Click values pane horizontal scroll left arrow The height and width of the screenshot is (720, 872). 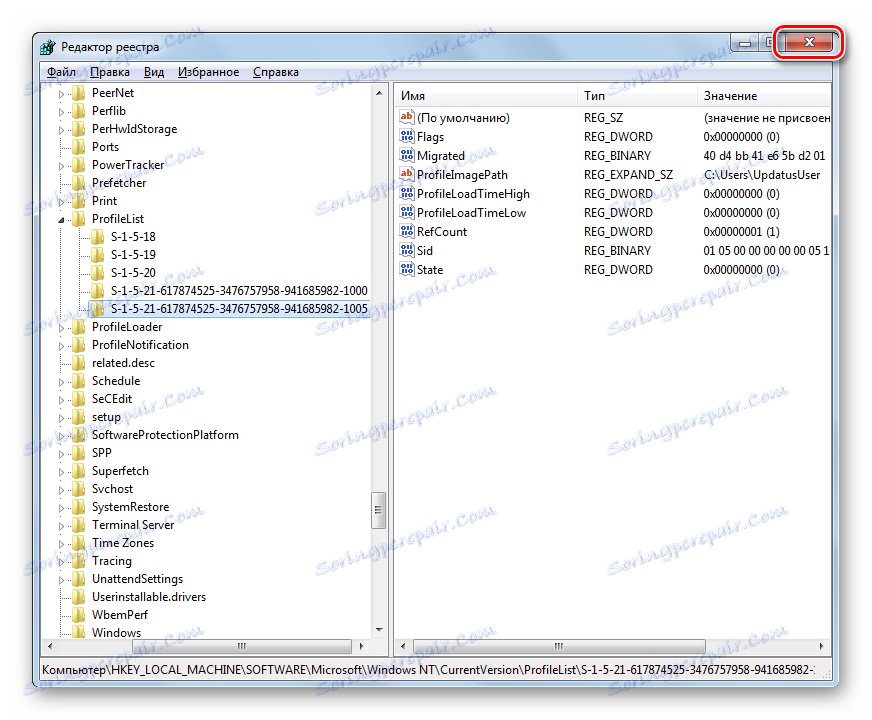pos(403,646)
